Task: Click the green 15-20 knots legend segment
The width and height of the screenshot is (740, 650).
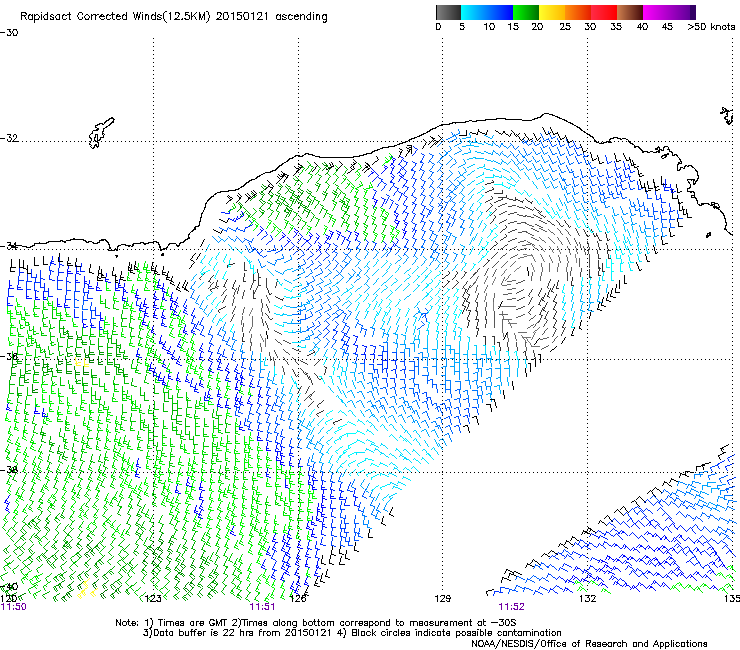Action: pyautogui.click(x=526, y=12)
